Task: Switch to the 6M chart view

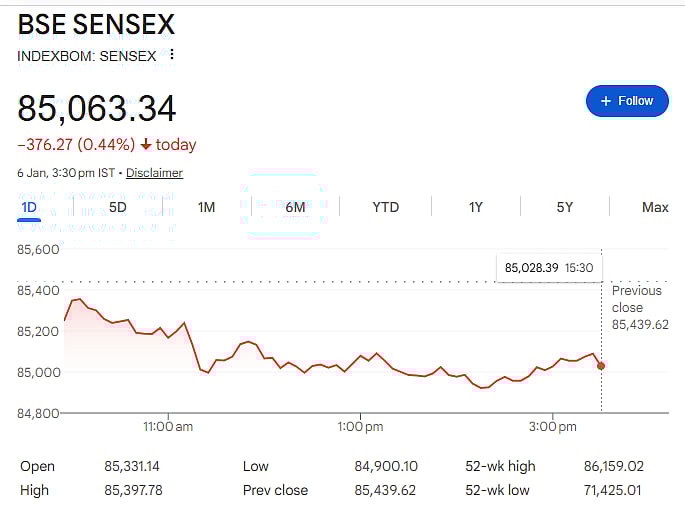Action: [x=295, y=207]
